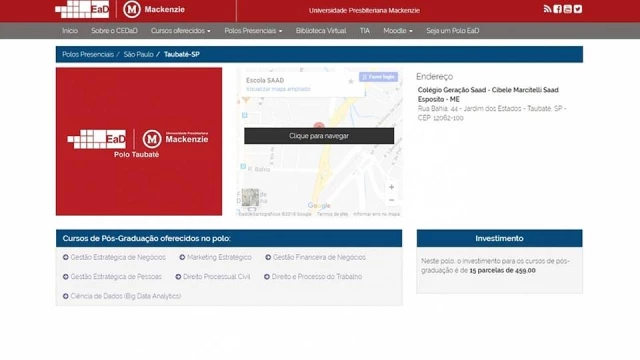Click the red map location pin

pos(319,125)
